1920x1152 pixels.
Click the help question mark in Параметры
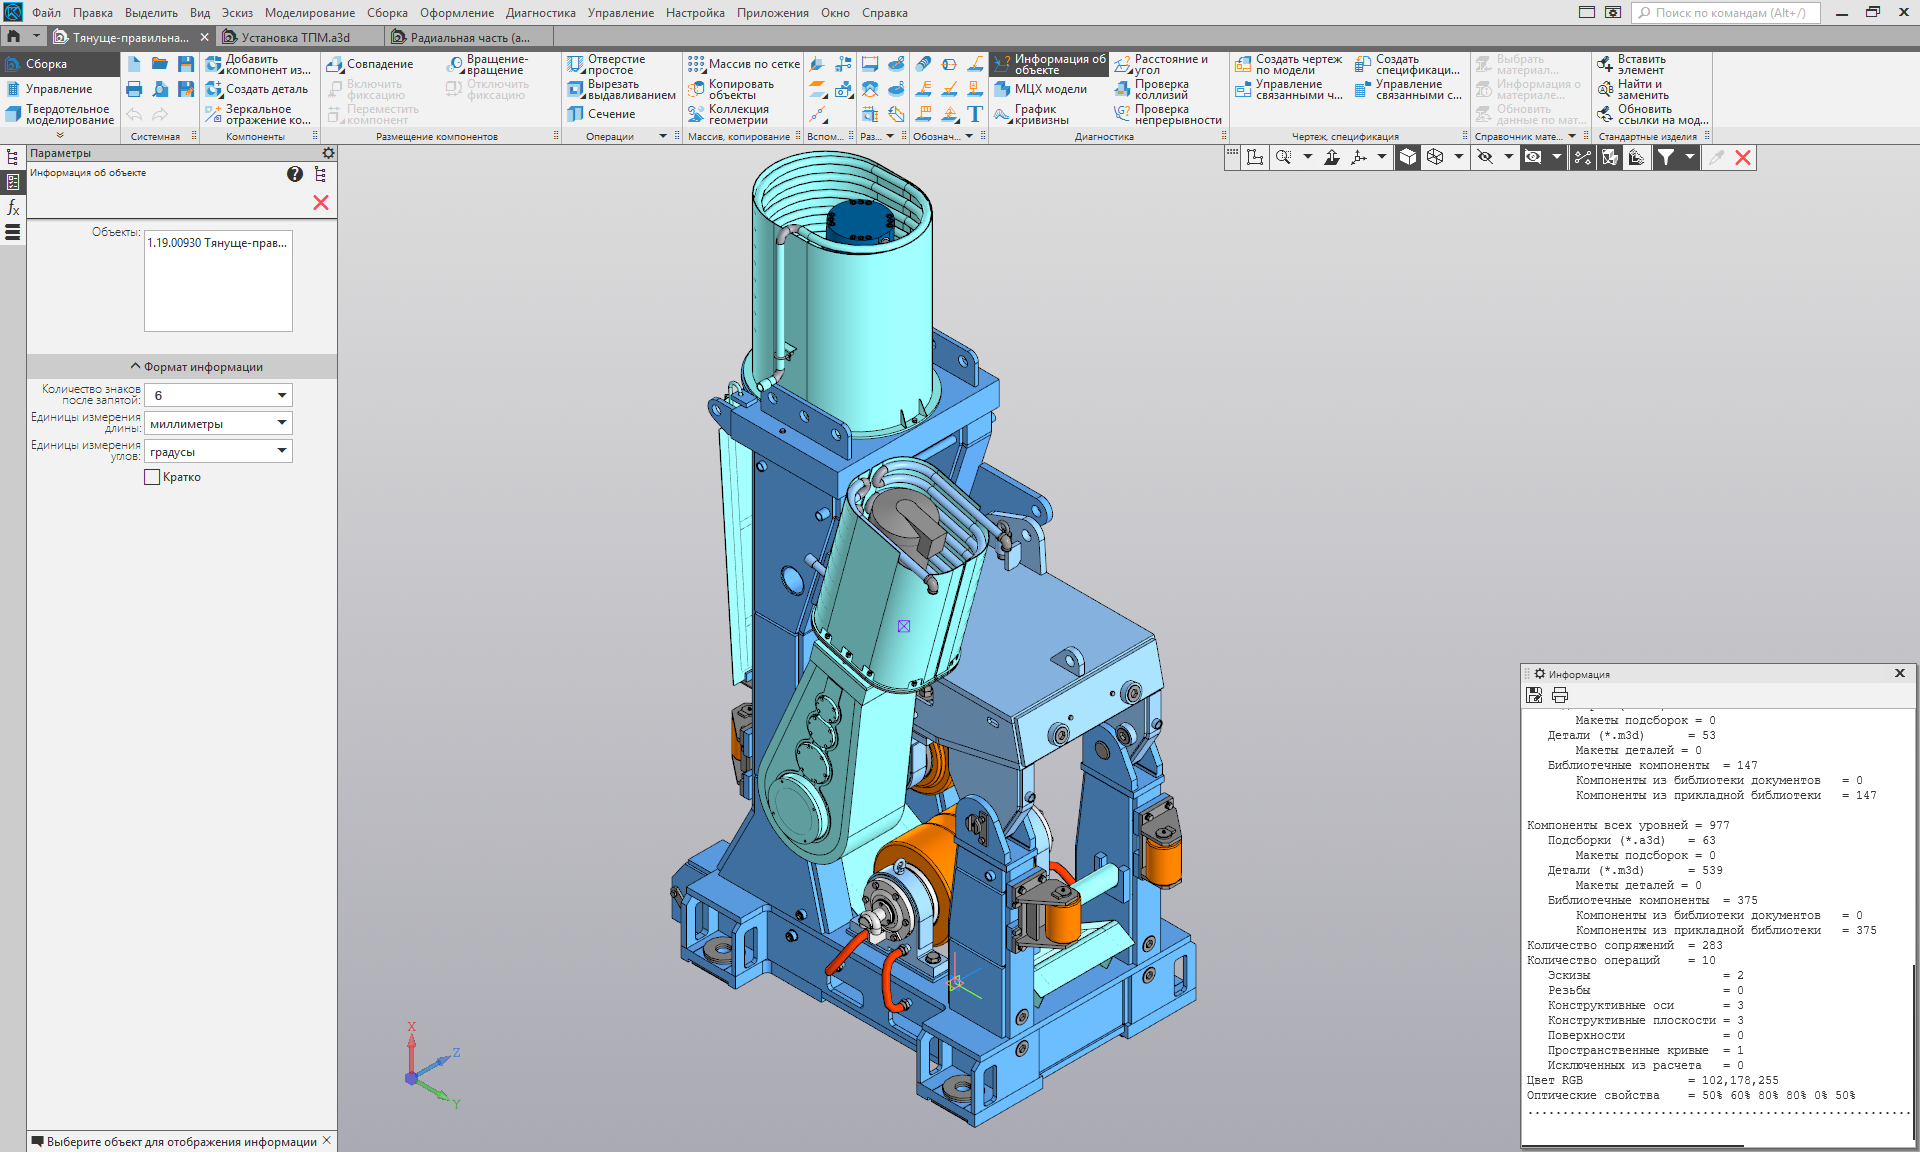(295, 174)
